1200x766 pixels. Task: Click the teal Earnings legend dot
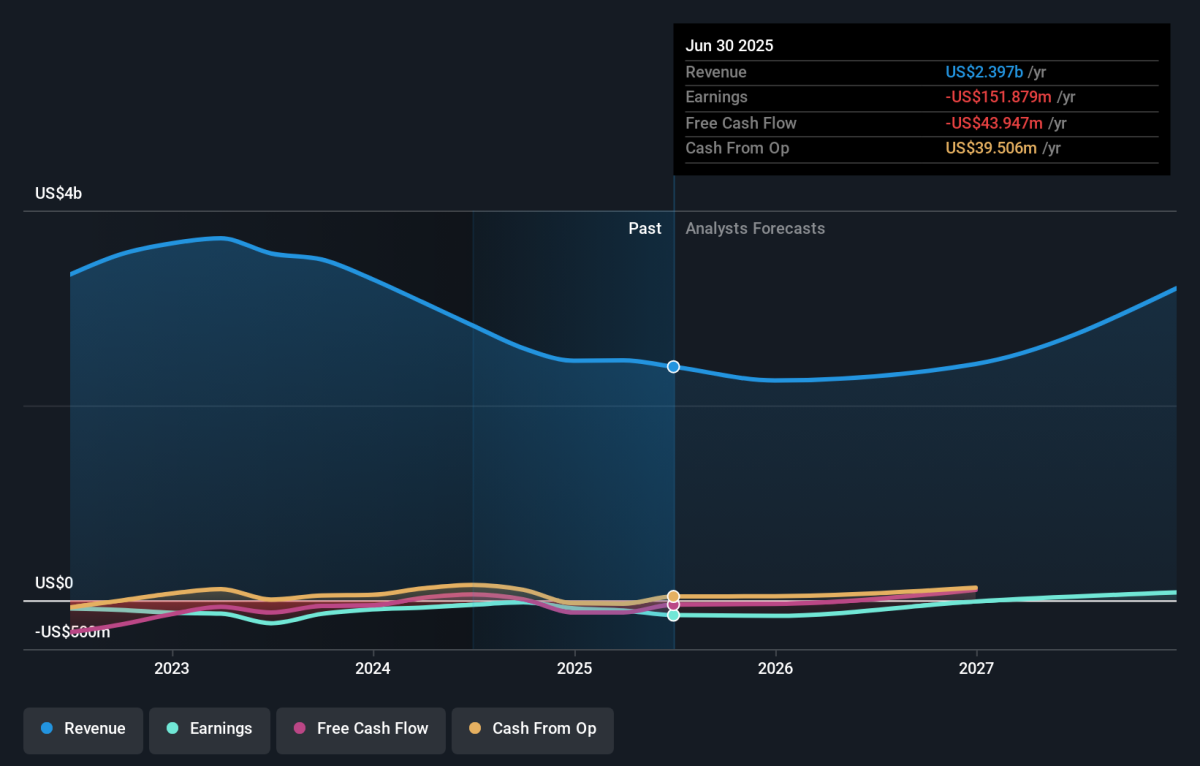(x=172, y=729)
